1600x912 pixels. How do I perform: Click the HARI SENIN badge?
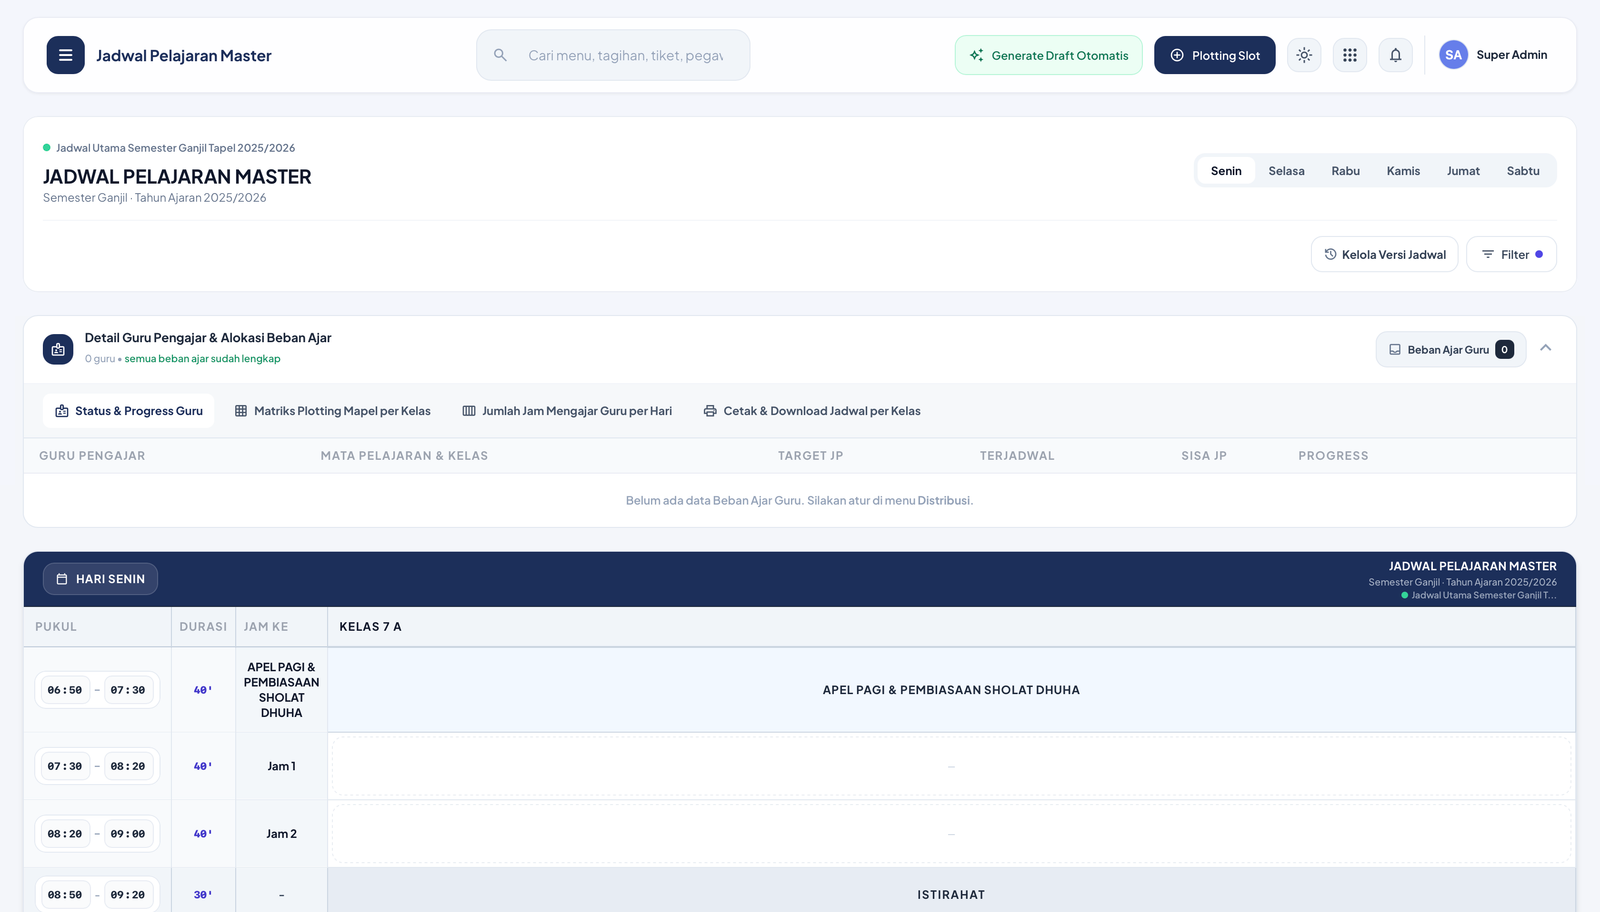(x=100, y=579)
